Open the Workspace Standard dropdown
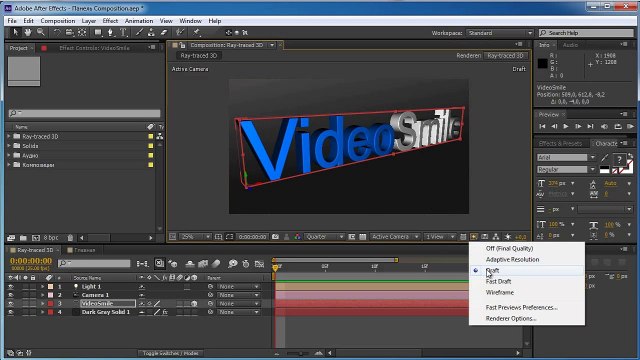 coord(500,33)
